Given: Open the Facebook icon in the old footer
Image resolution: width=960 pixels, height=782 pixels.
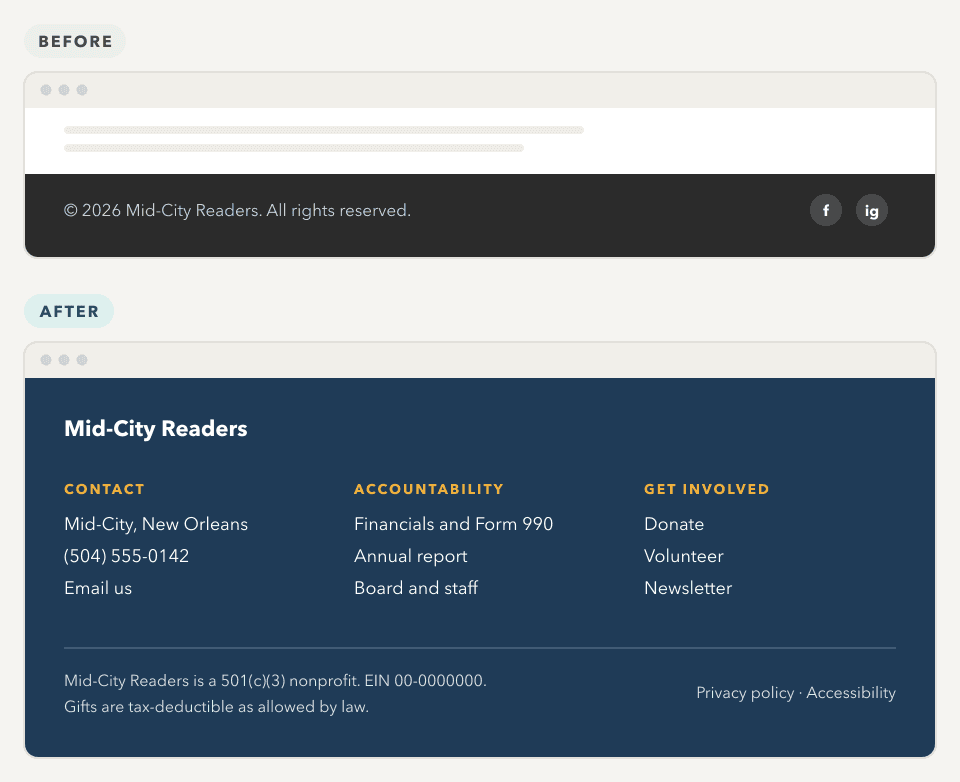Looking at the screenshot, I should click(x=825, y=211).
